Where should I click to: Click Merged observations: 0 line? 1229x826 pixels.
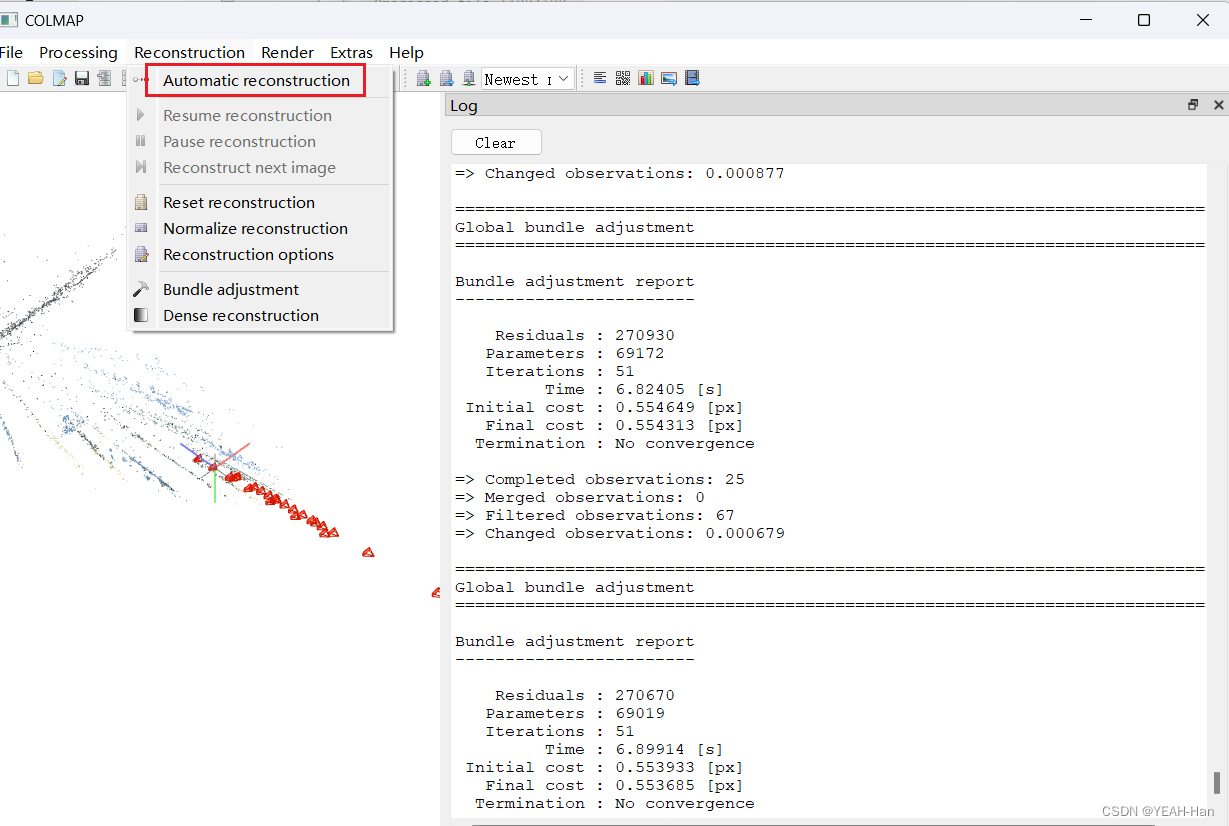pos(580,497)
